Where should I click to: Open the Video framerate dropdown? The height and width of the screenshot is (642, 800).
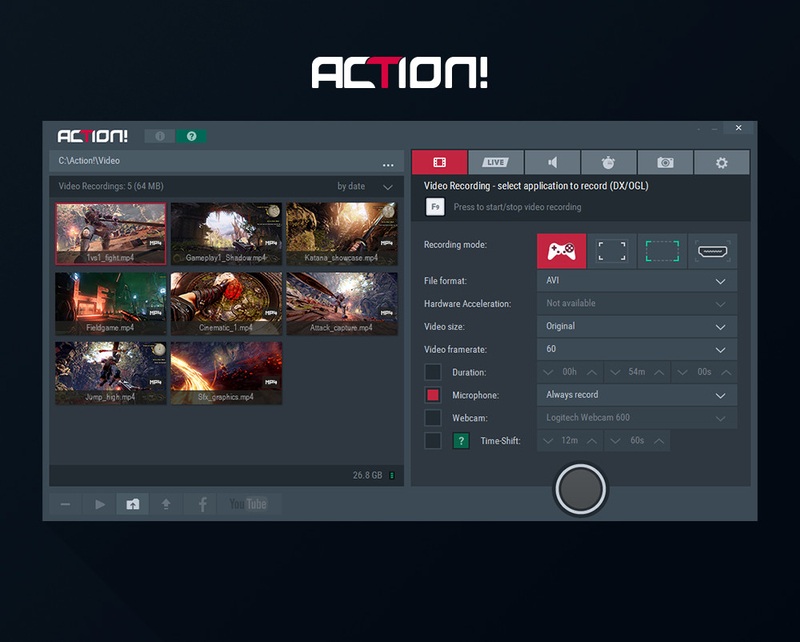[636, 349]
